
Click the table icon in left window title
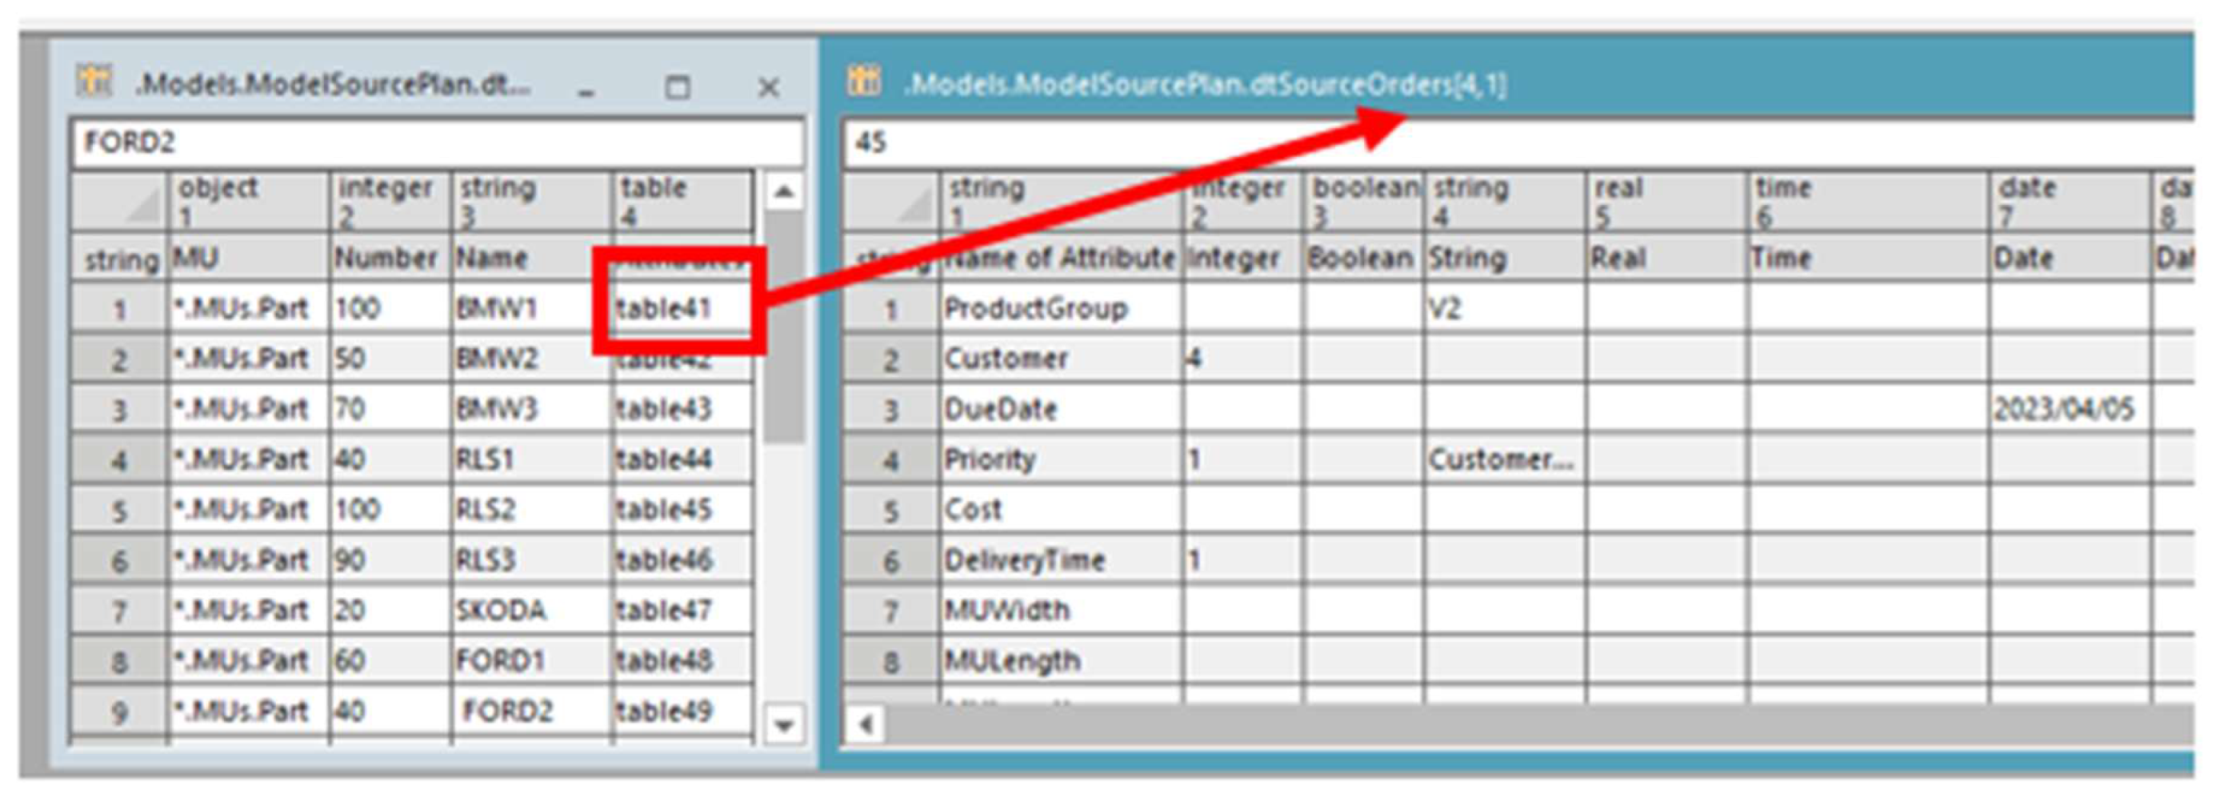pyautogui.click(x=94, y=82)
